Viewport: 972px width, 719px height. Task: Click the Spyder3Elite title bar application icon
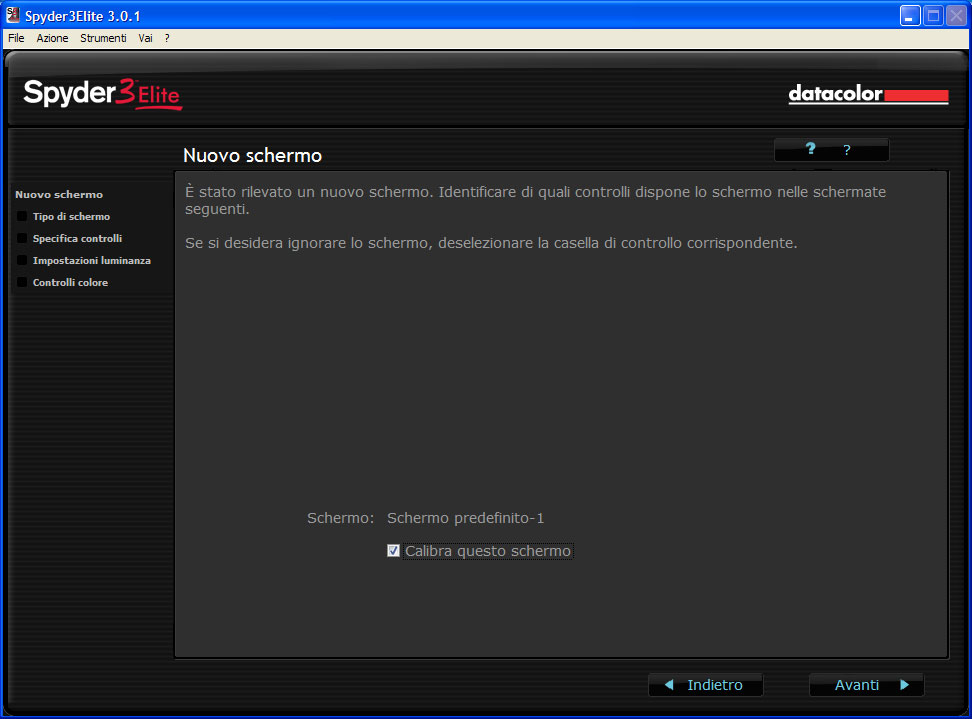pos(12,15)
